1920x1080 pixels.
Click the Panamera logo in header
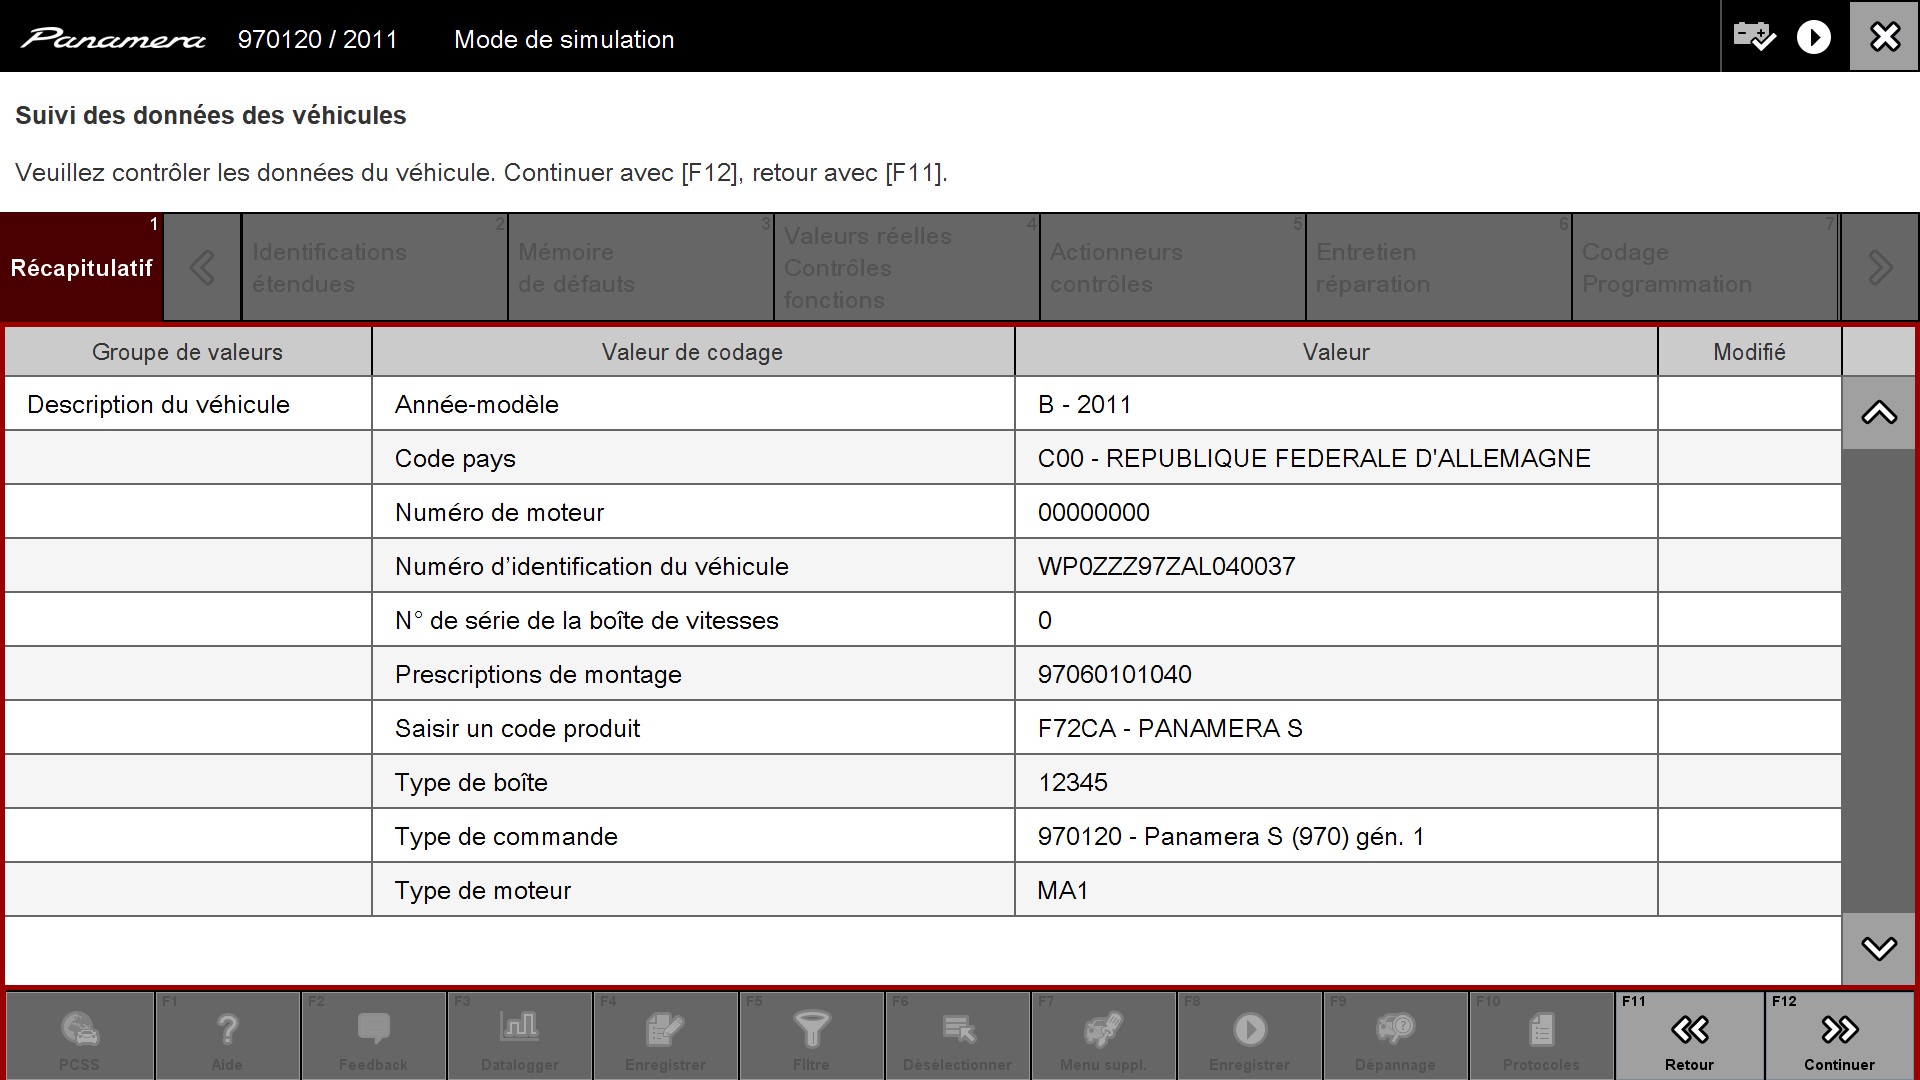click(113, 39)
